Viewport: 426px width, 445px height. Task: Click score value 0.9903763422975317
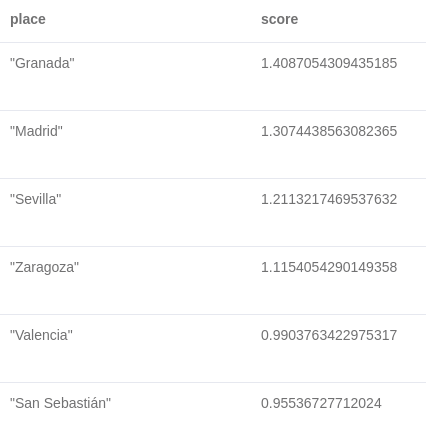click(329, 335)
